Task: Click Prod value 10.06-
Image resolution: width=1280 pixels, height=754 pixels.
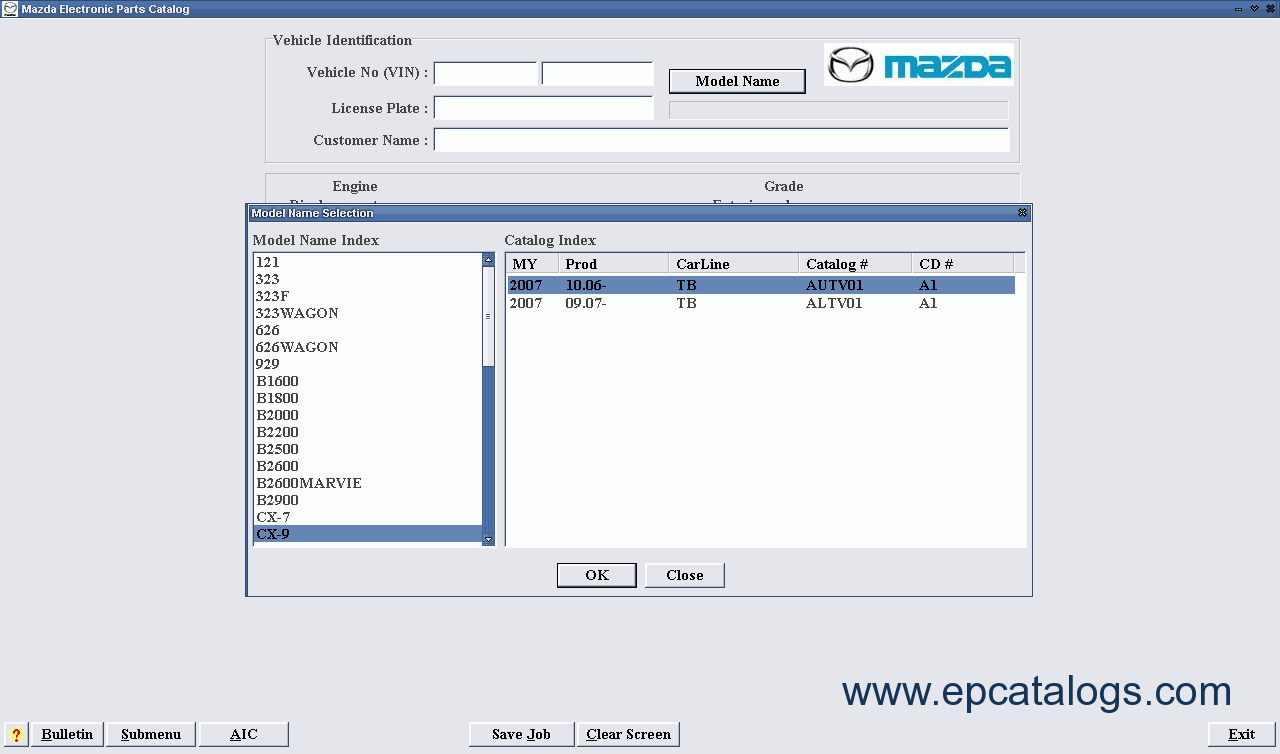Action: pyautogui.click(x=586, y=285)
